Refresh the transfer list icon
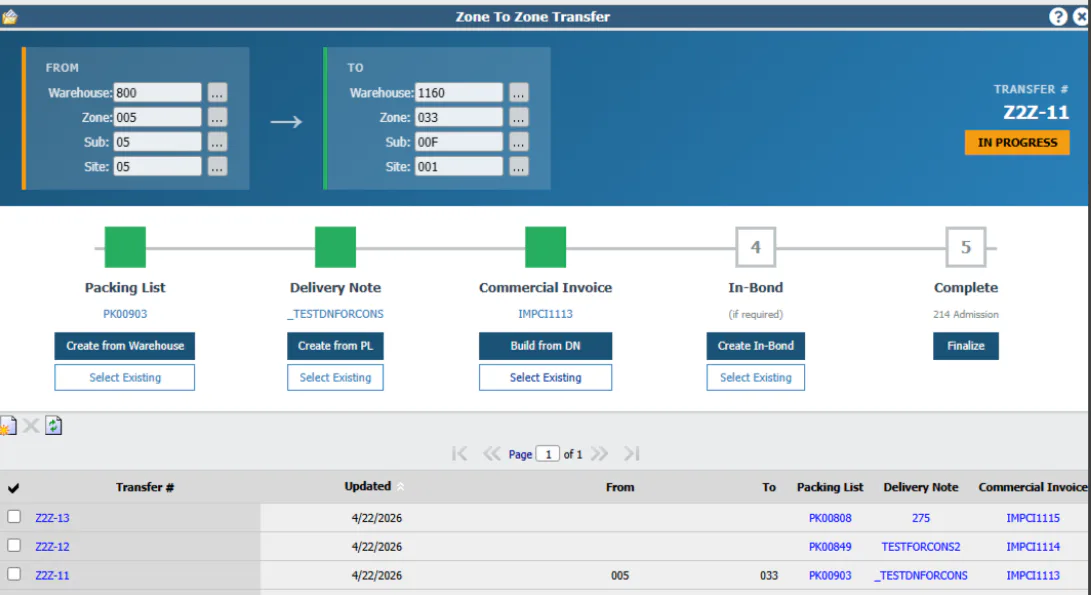This screenshot has height=595, width=1091. point(54,425)
